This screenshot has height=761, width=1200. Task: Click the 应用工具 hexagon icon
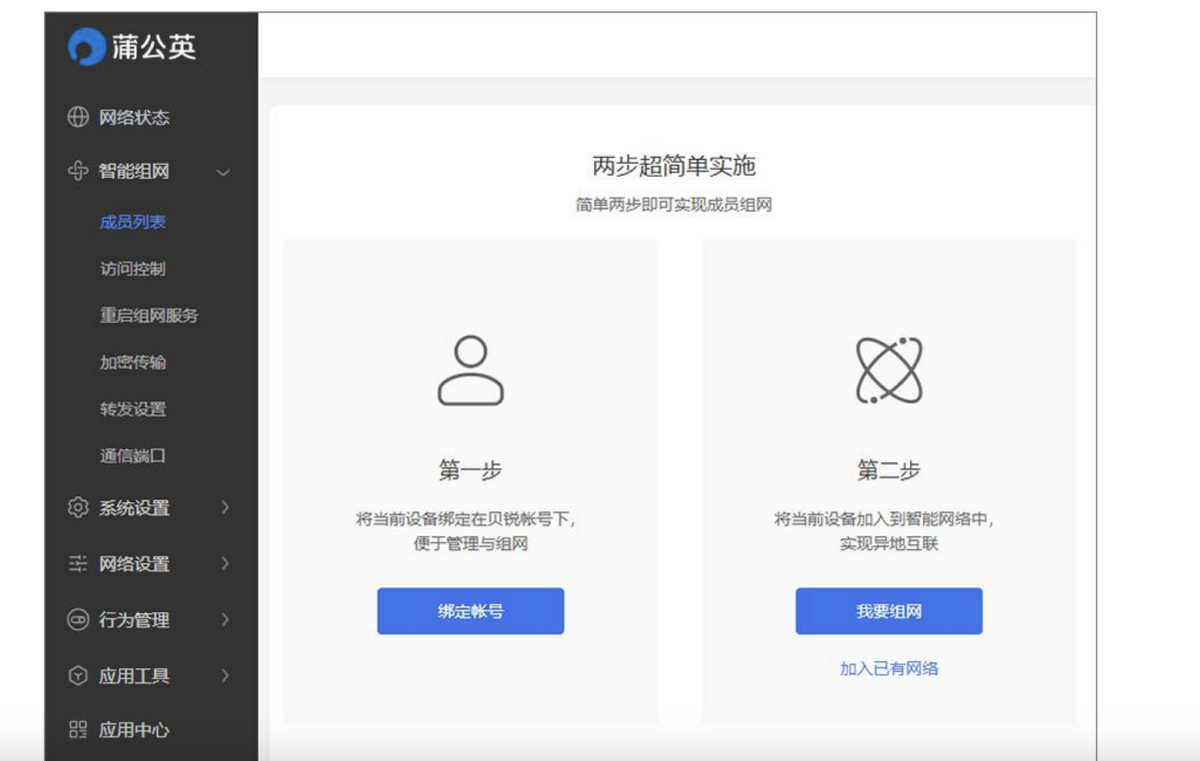click(x=78, y=676)
